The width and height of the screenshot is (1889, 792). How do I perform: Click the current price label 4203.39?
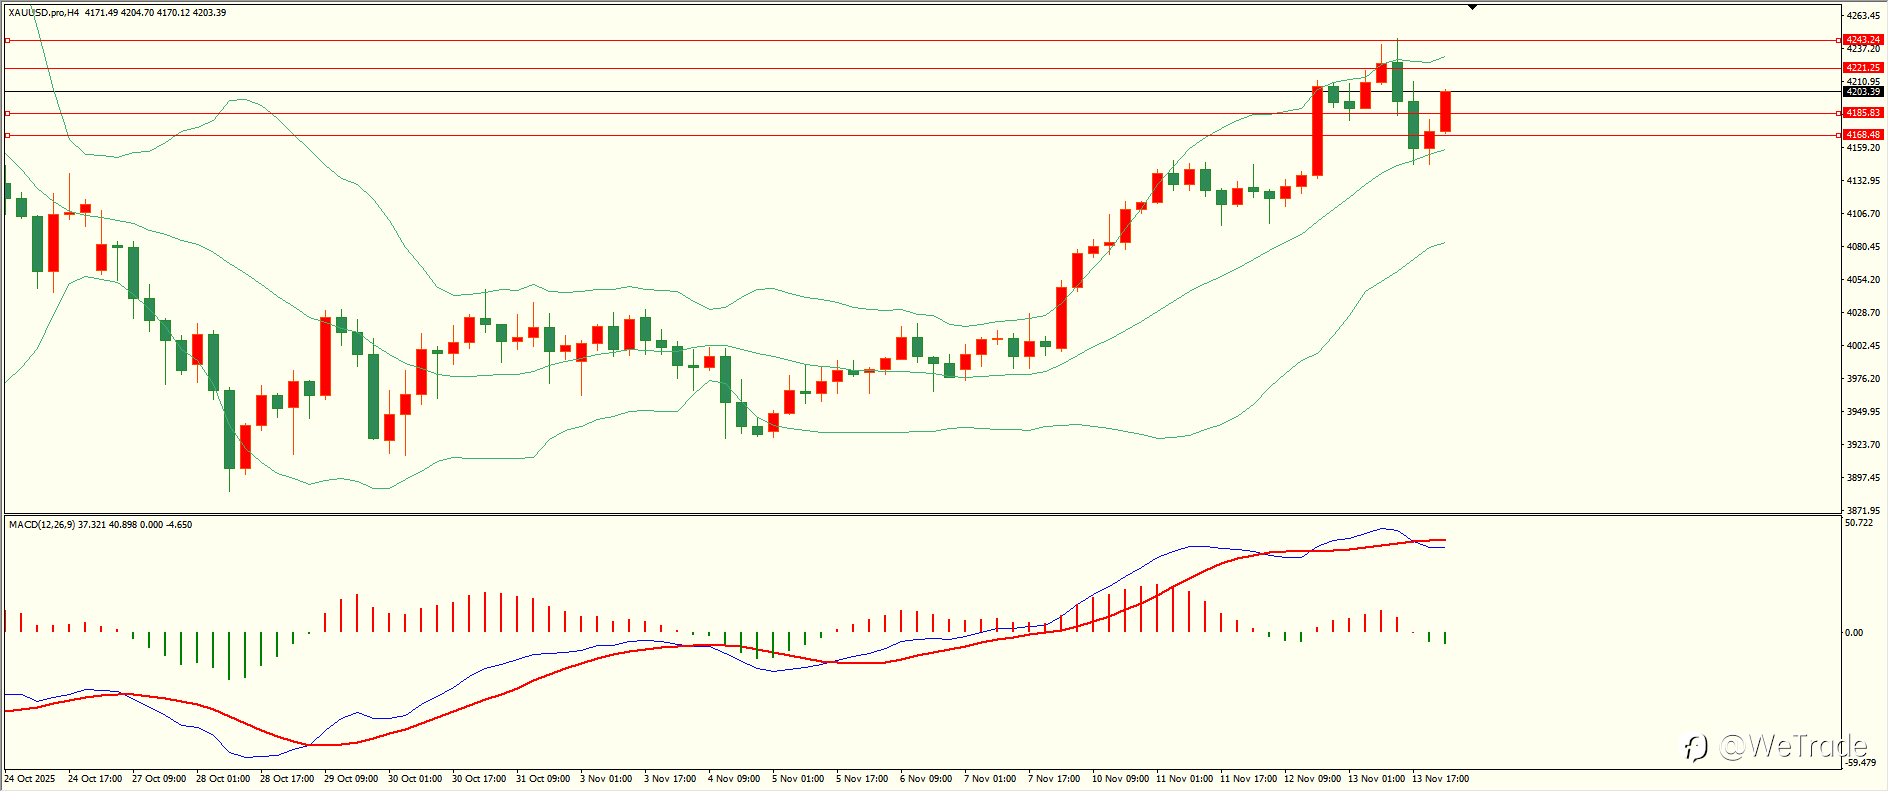[x=1863, y=91]
